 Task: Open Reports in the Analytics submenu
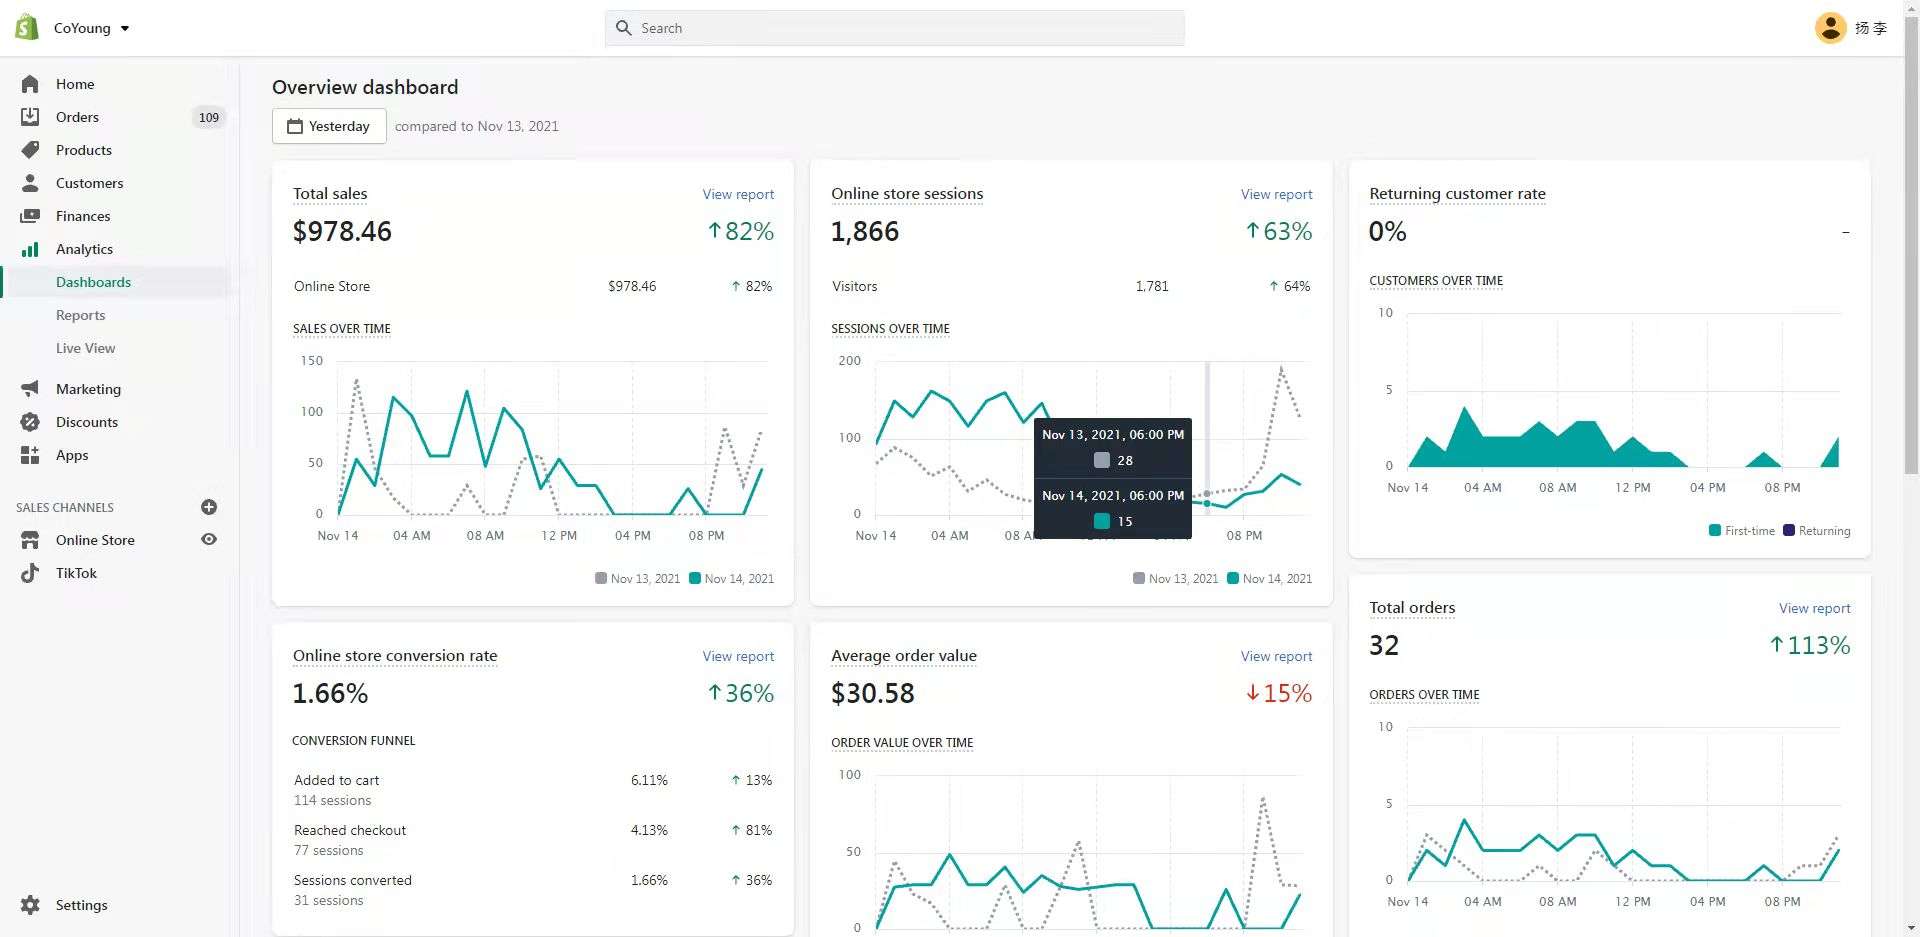pos(80,315)
